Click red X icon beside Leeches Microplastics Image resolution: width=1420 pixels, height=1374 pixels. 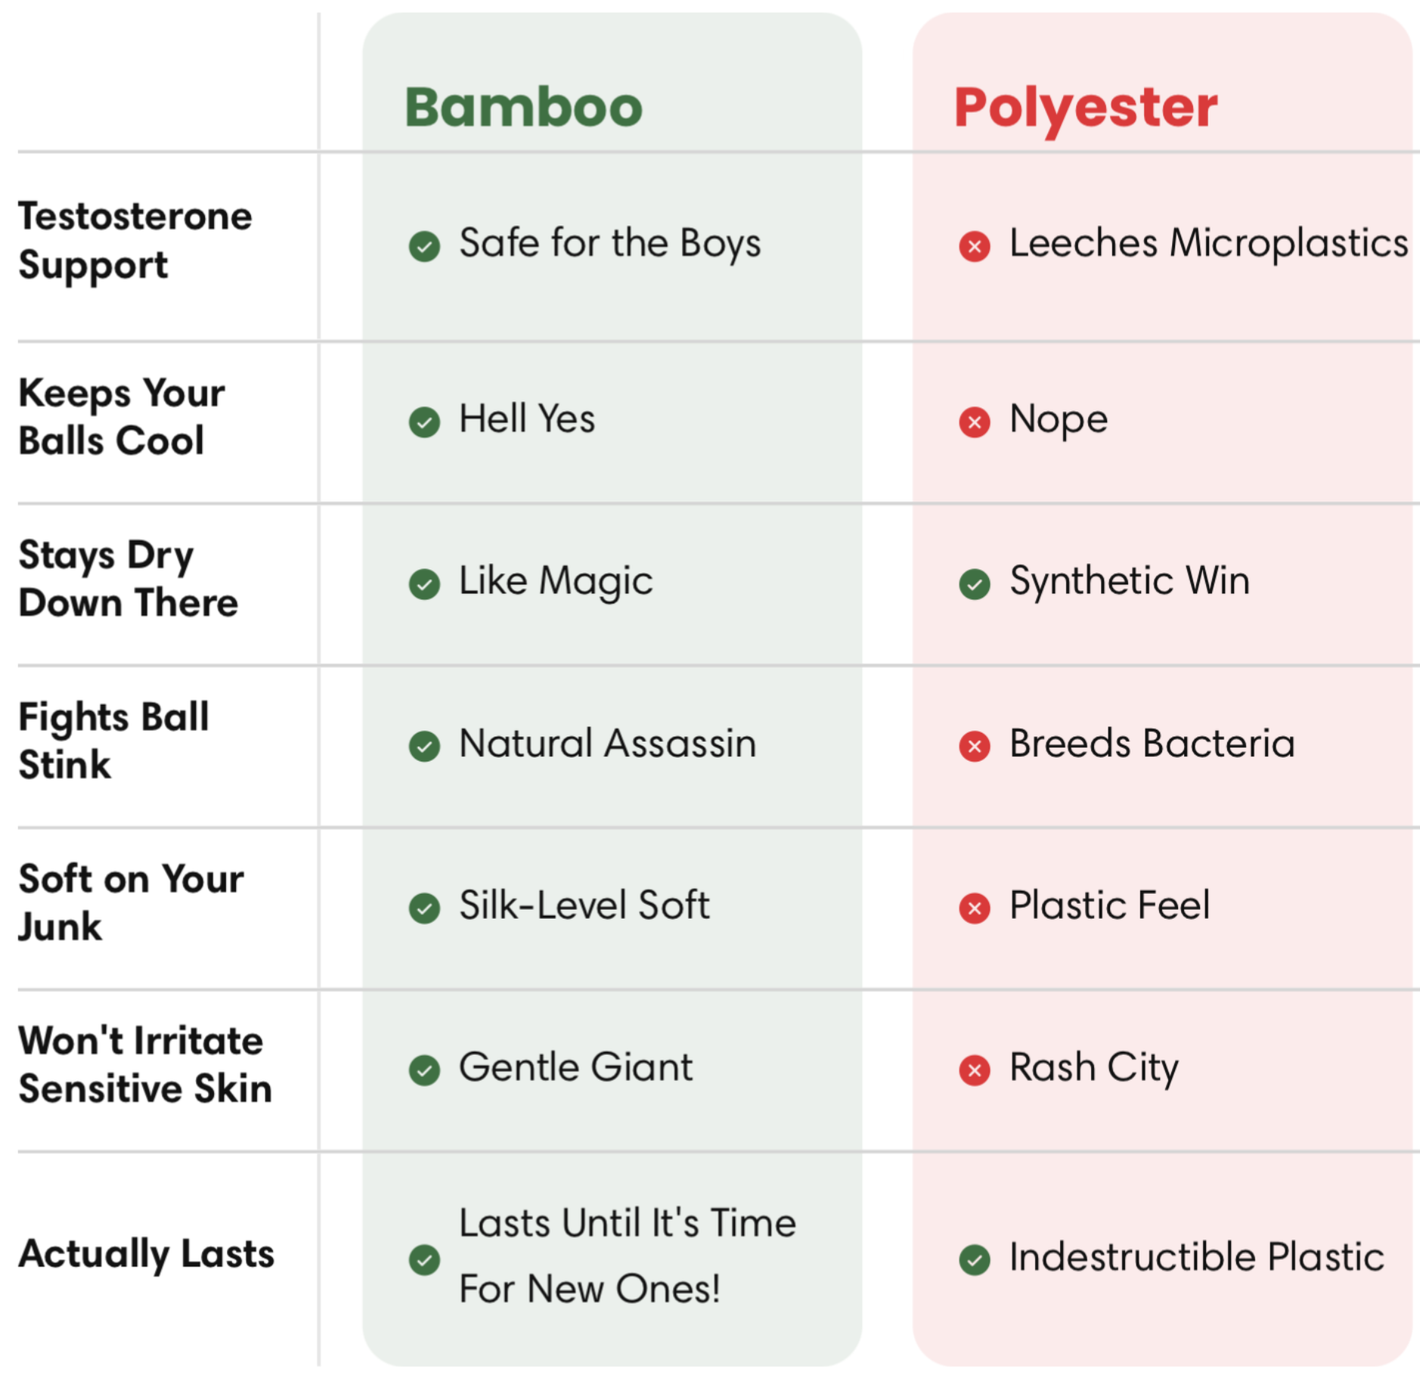tap(974, 246)
